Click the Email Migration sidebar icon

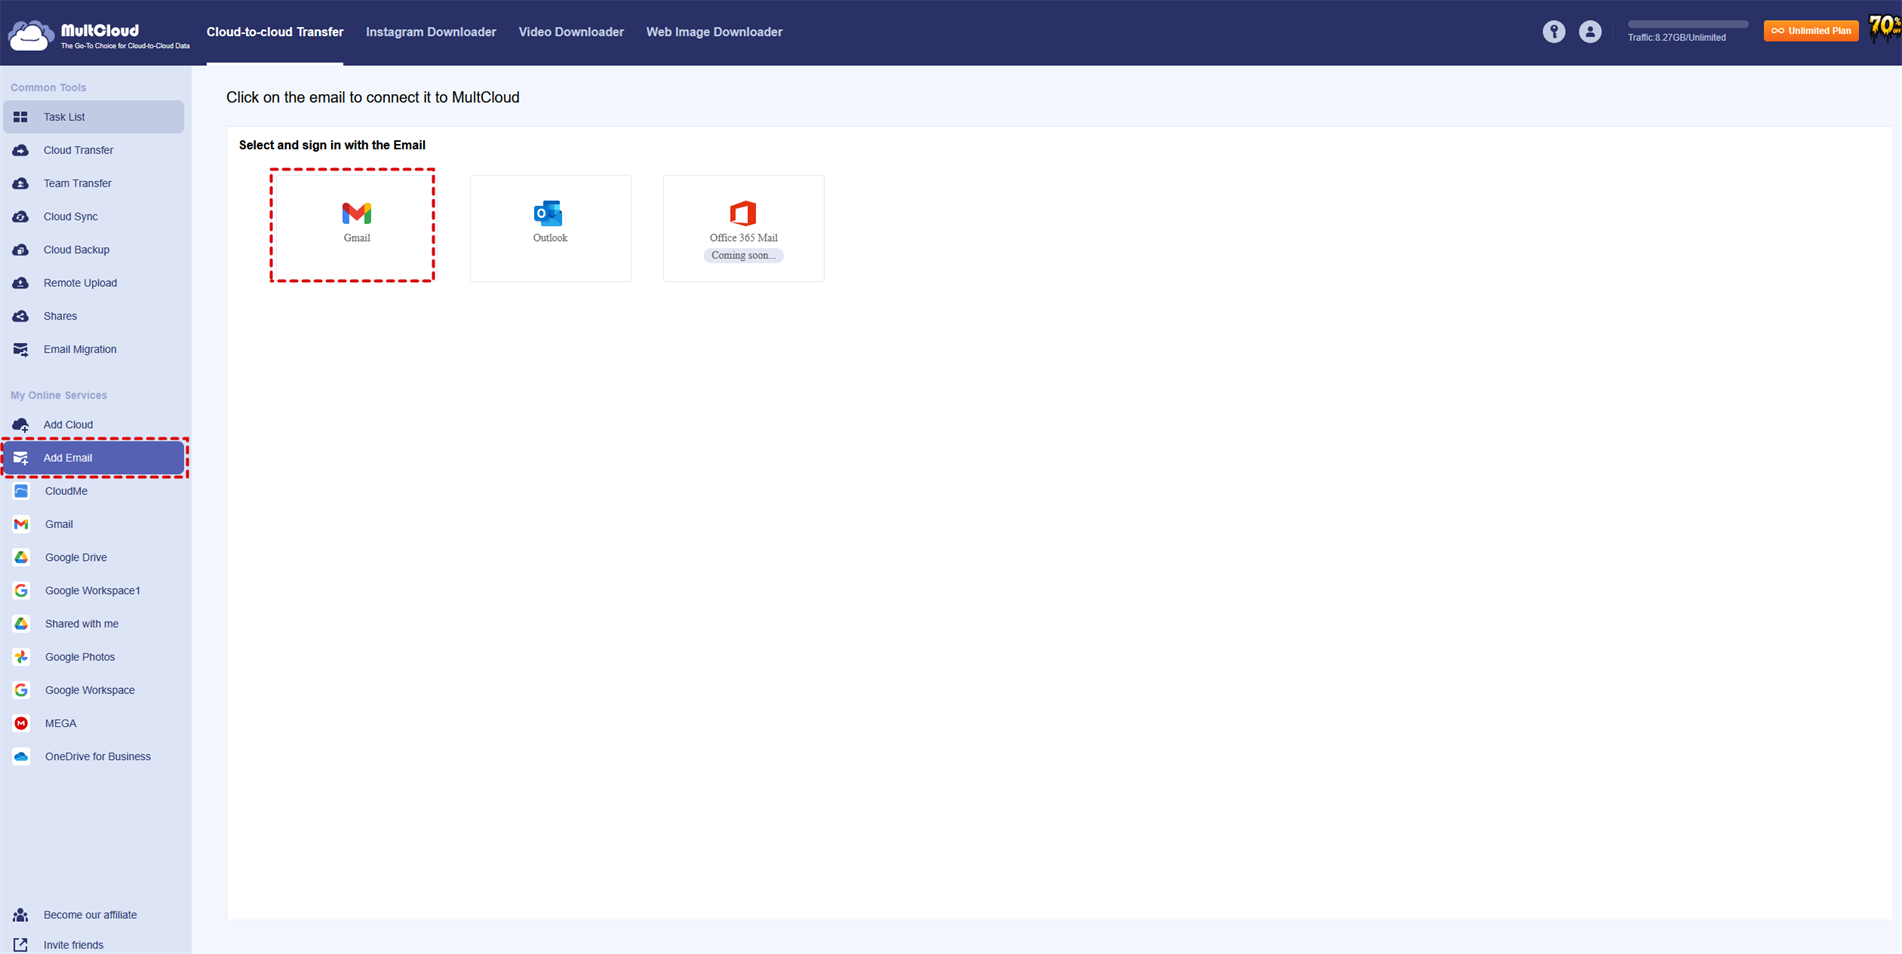tap(20, 349)
